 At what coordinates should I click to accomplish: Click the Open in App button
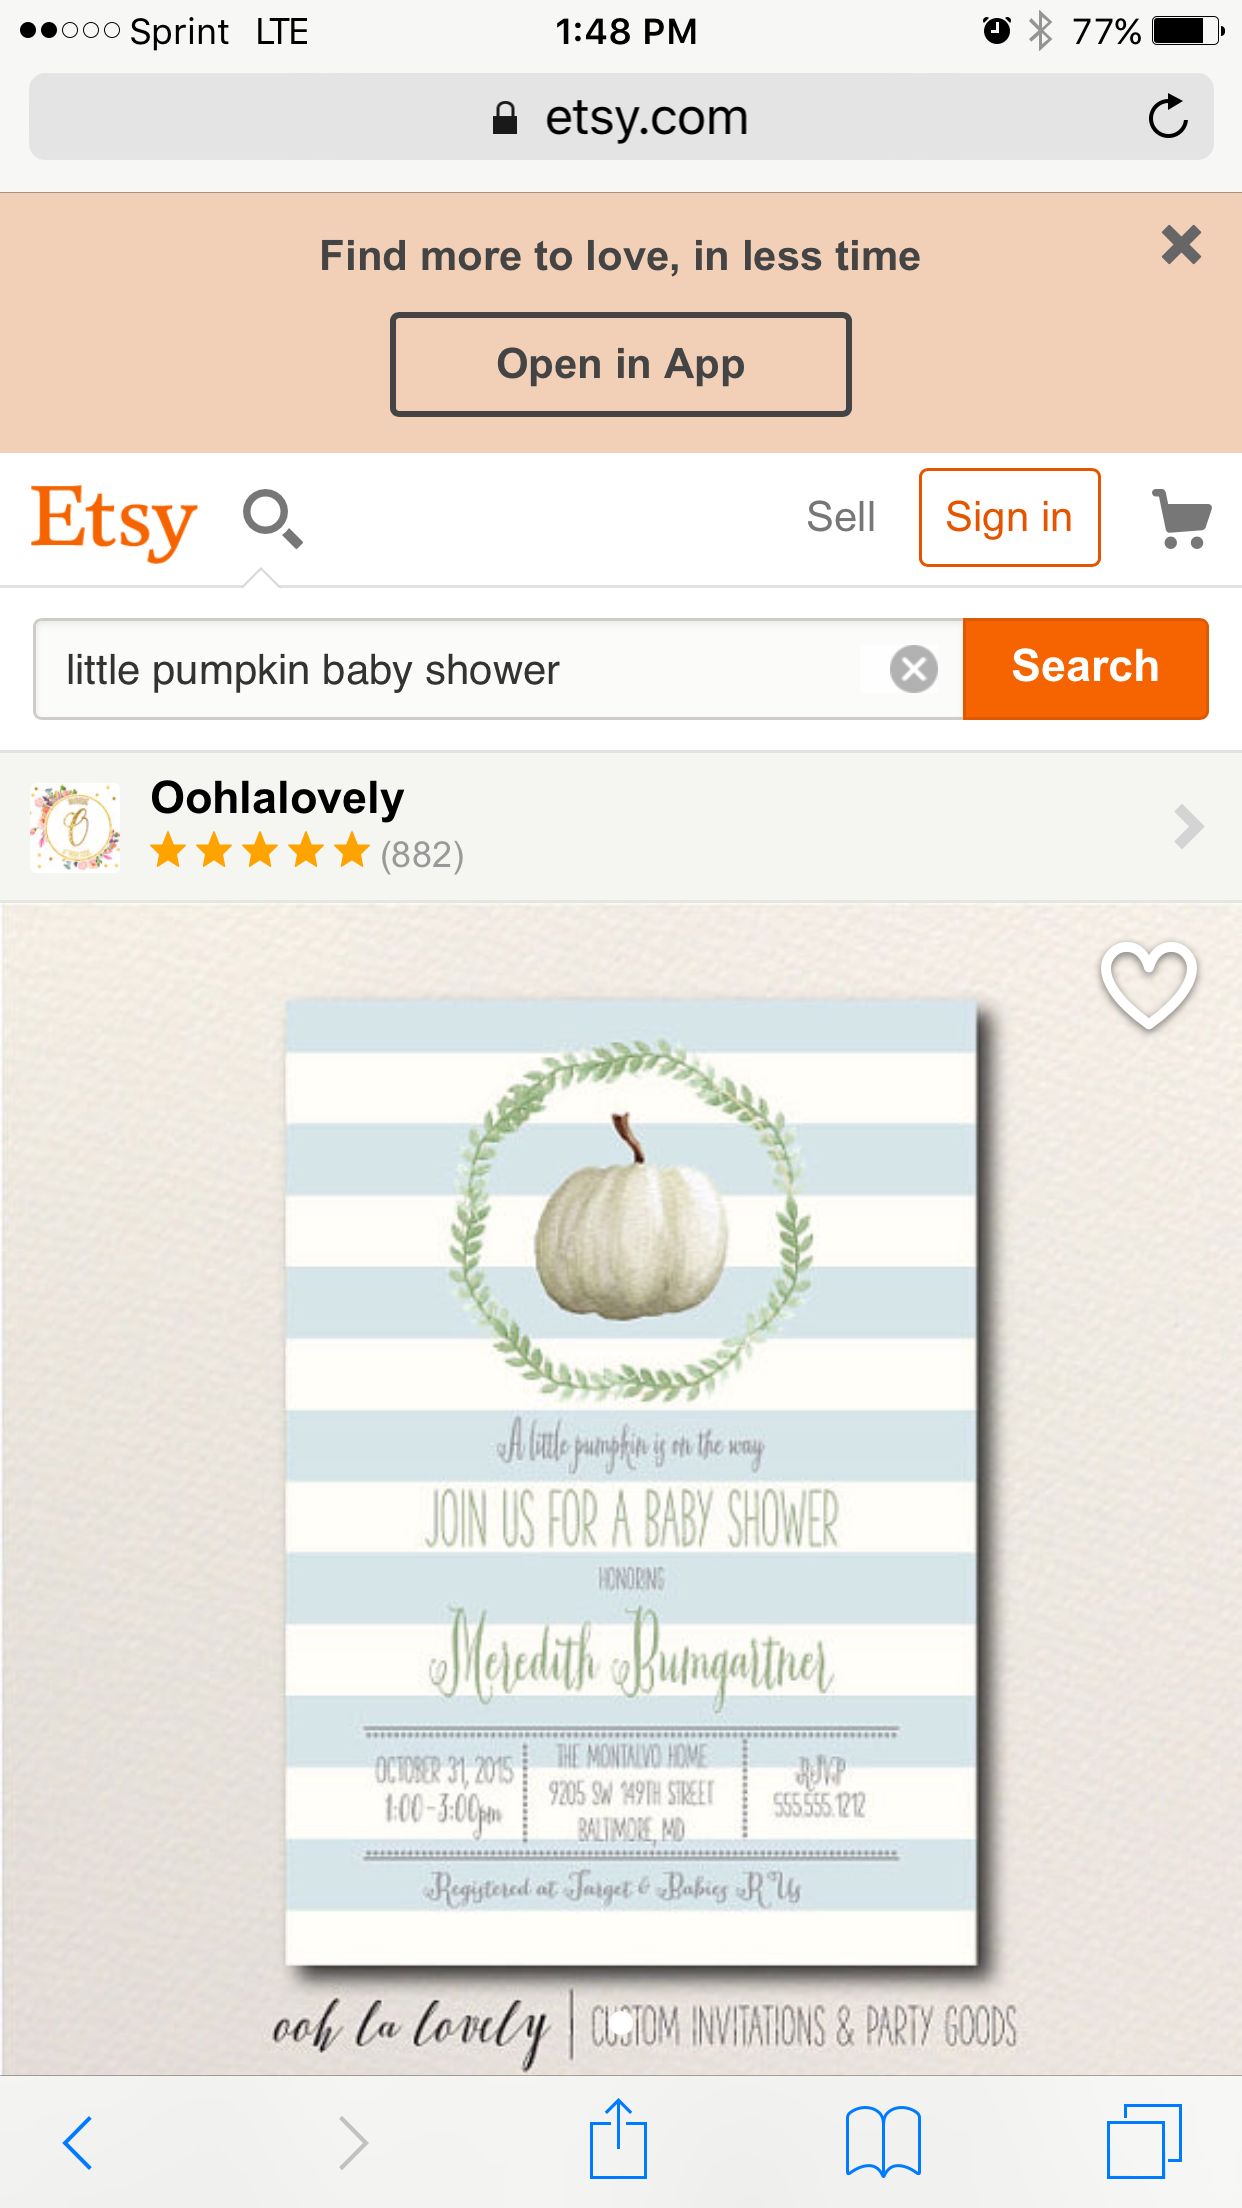[621, 364]
